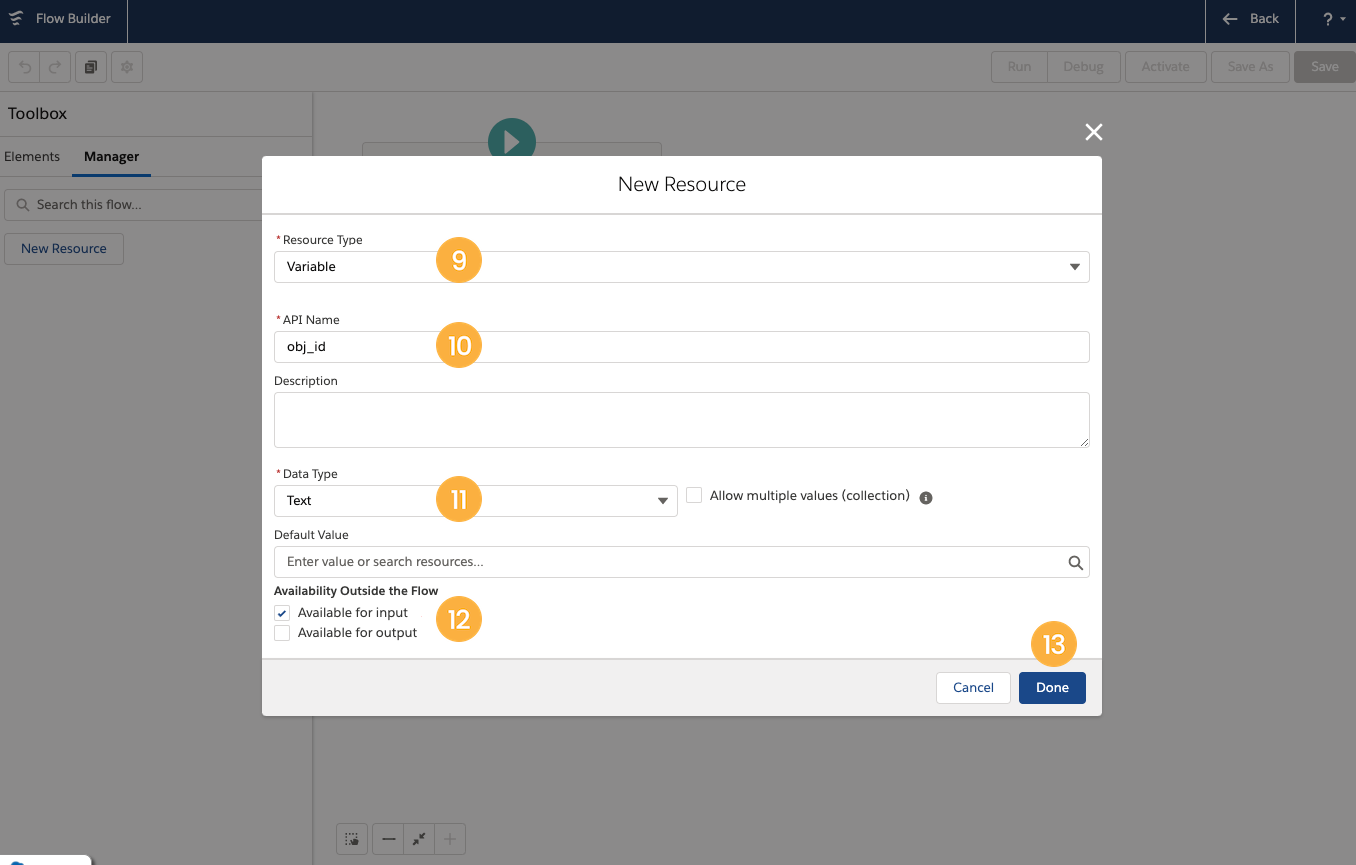Enable Allow multiple values (collection)
Screen dimensions: 1356x865
click(x=694, y=494)
